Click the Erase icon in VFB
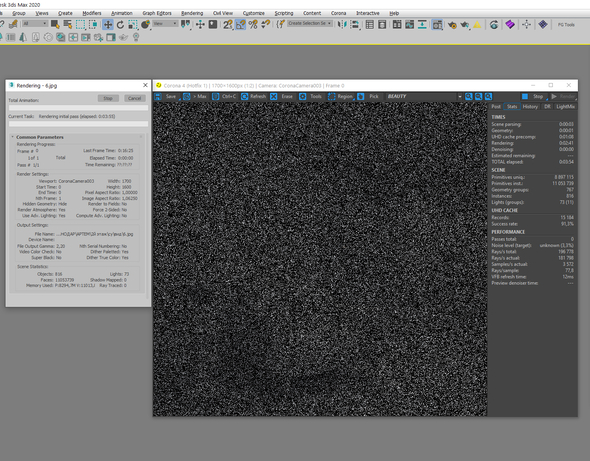 tap(274, 97)
